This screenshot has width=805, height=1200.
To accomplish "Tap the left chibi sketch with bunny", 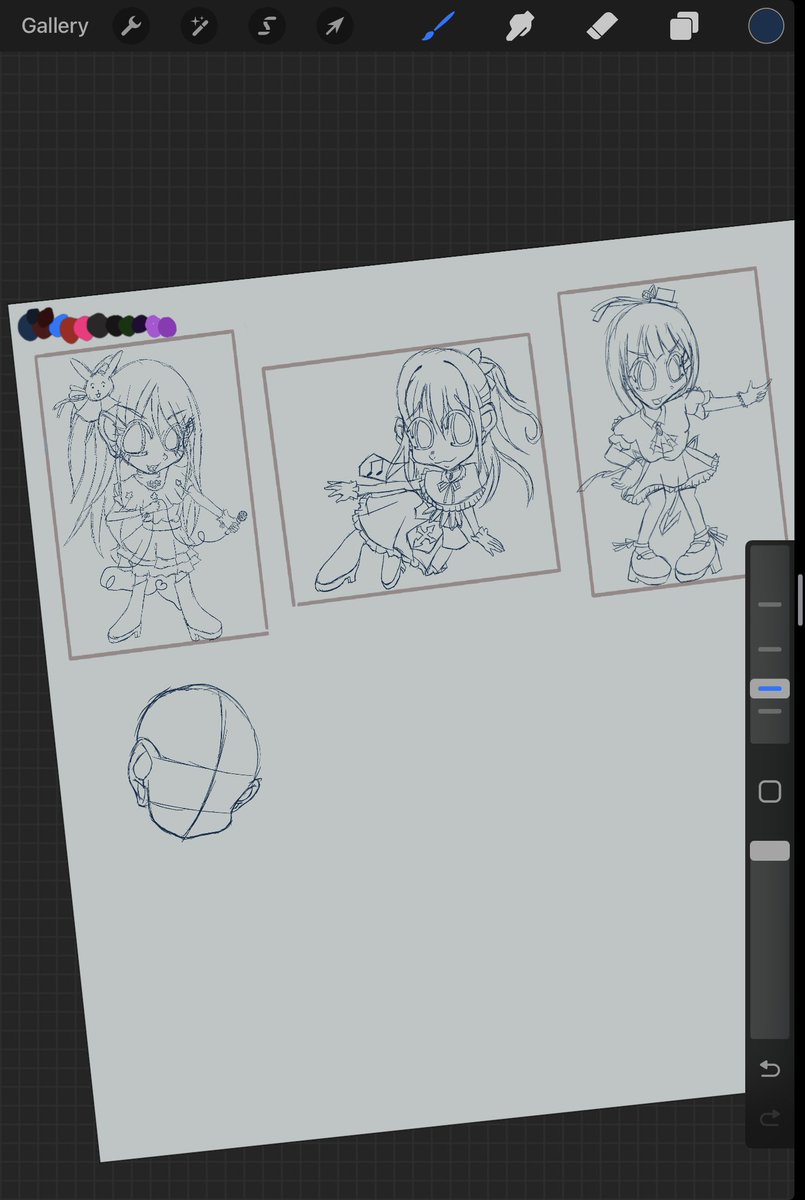I will tap(152, 495).
